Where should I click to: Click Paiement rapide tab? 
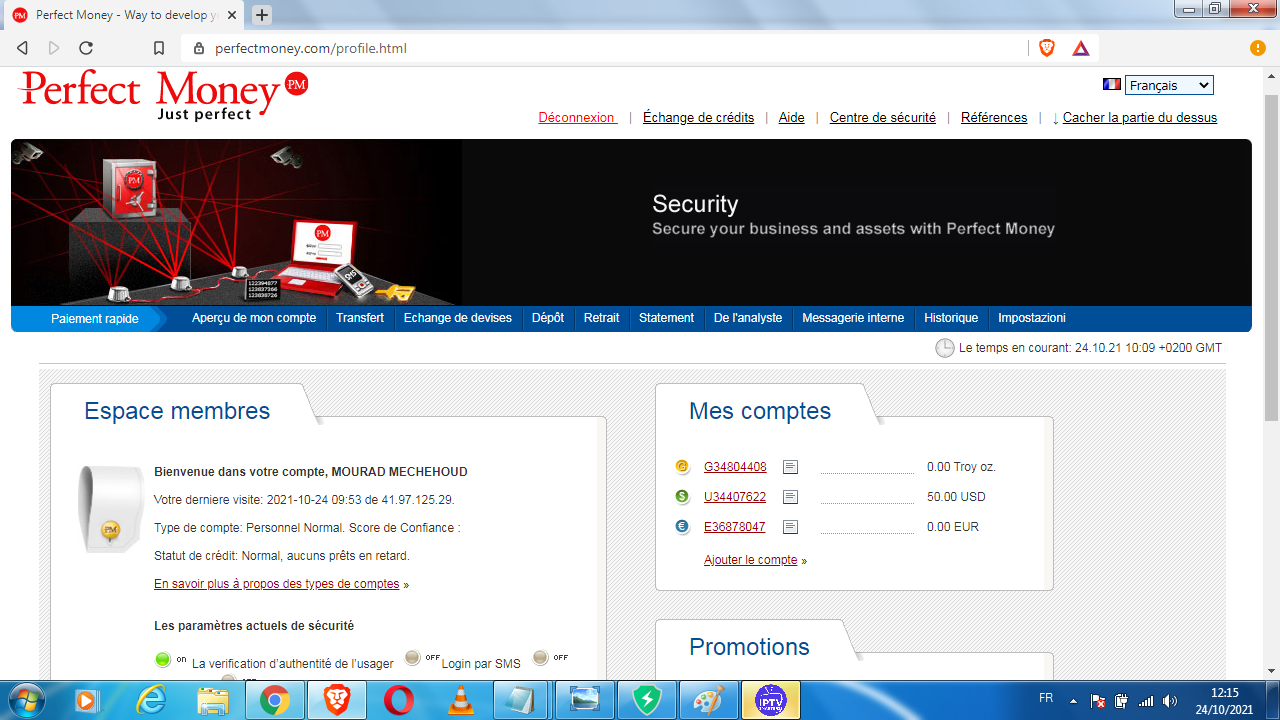pyautogui.click(x=95, y=318)
